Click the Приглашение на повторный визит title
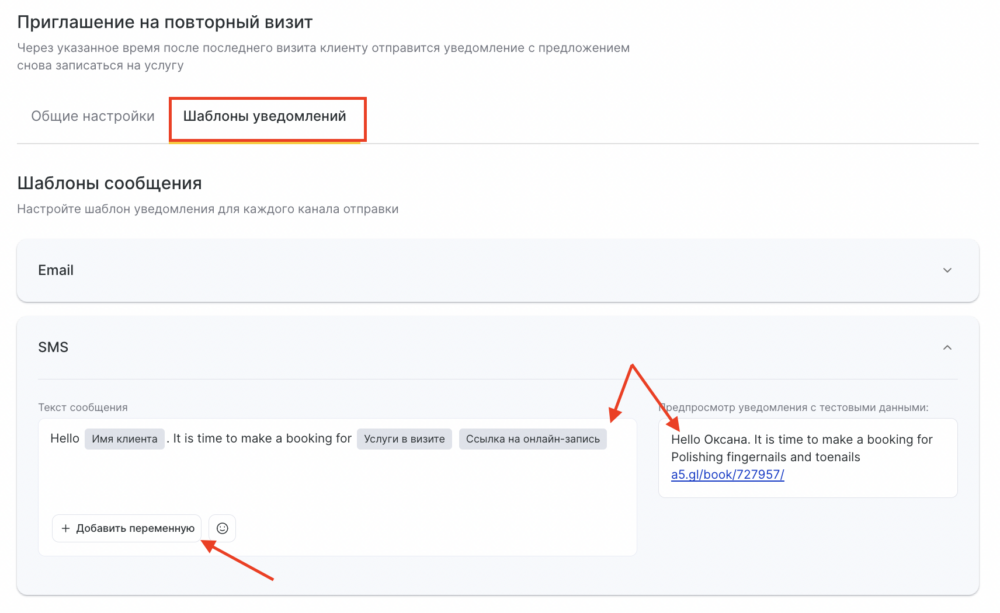The image size is (1000, 613). pyautogui.click(x=165, y=22)
